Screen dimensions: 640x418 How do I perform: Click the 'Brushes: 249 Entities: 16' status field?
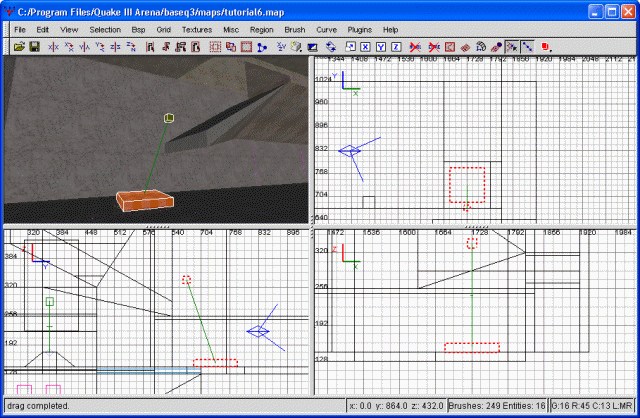click(497, 406)
